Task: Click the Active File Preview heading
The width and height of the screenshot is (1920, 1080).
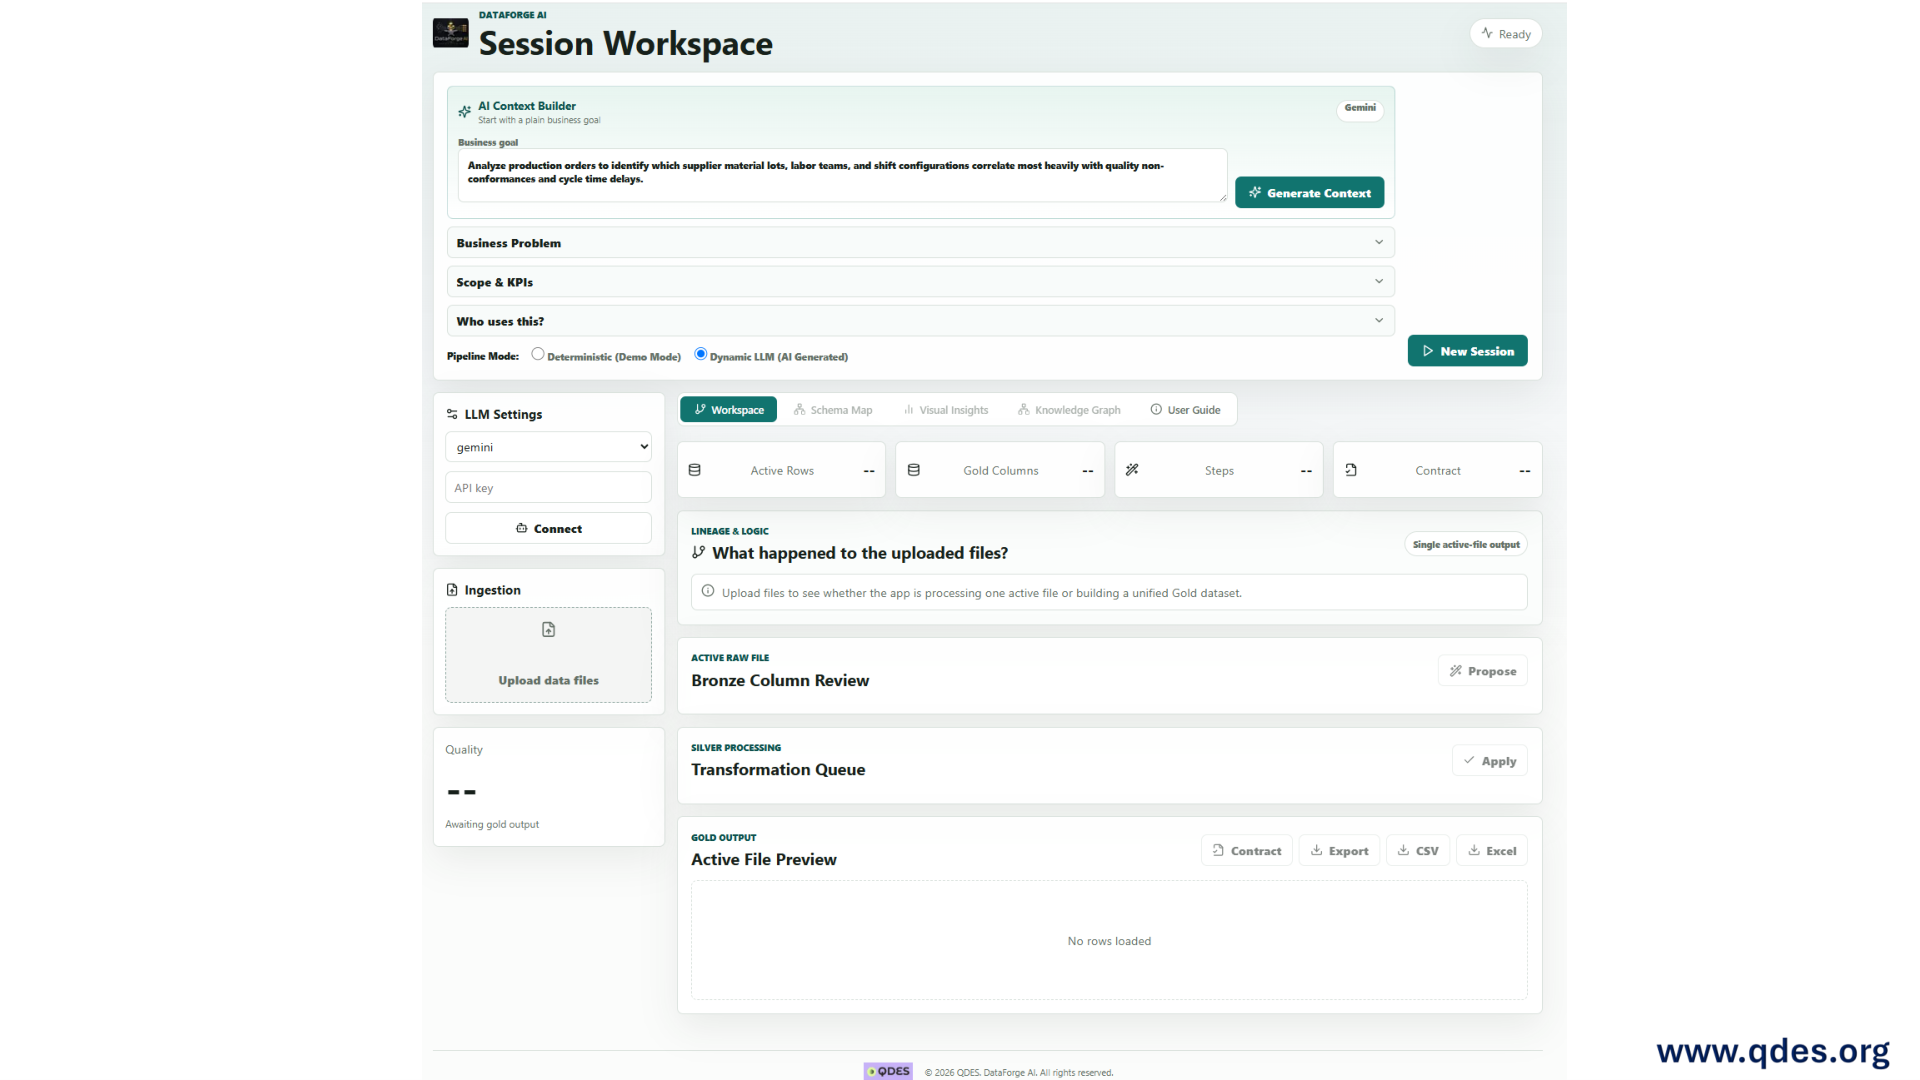Action: tap(764, 859)
